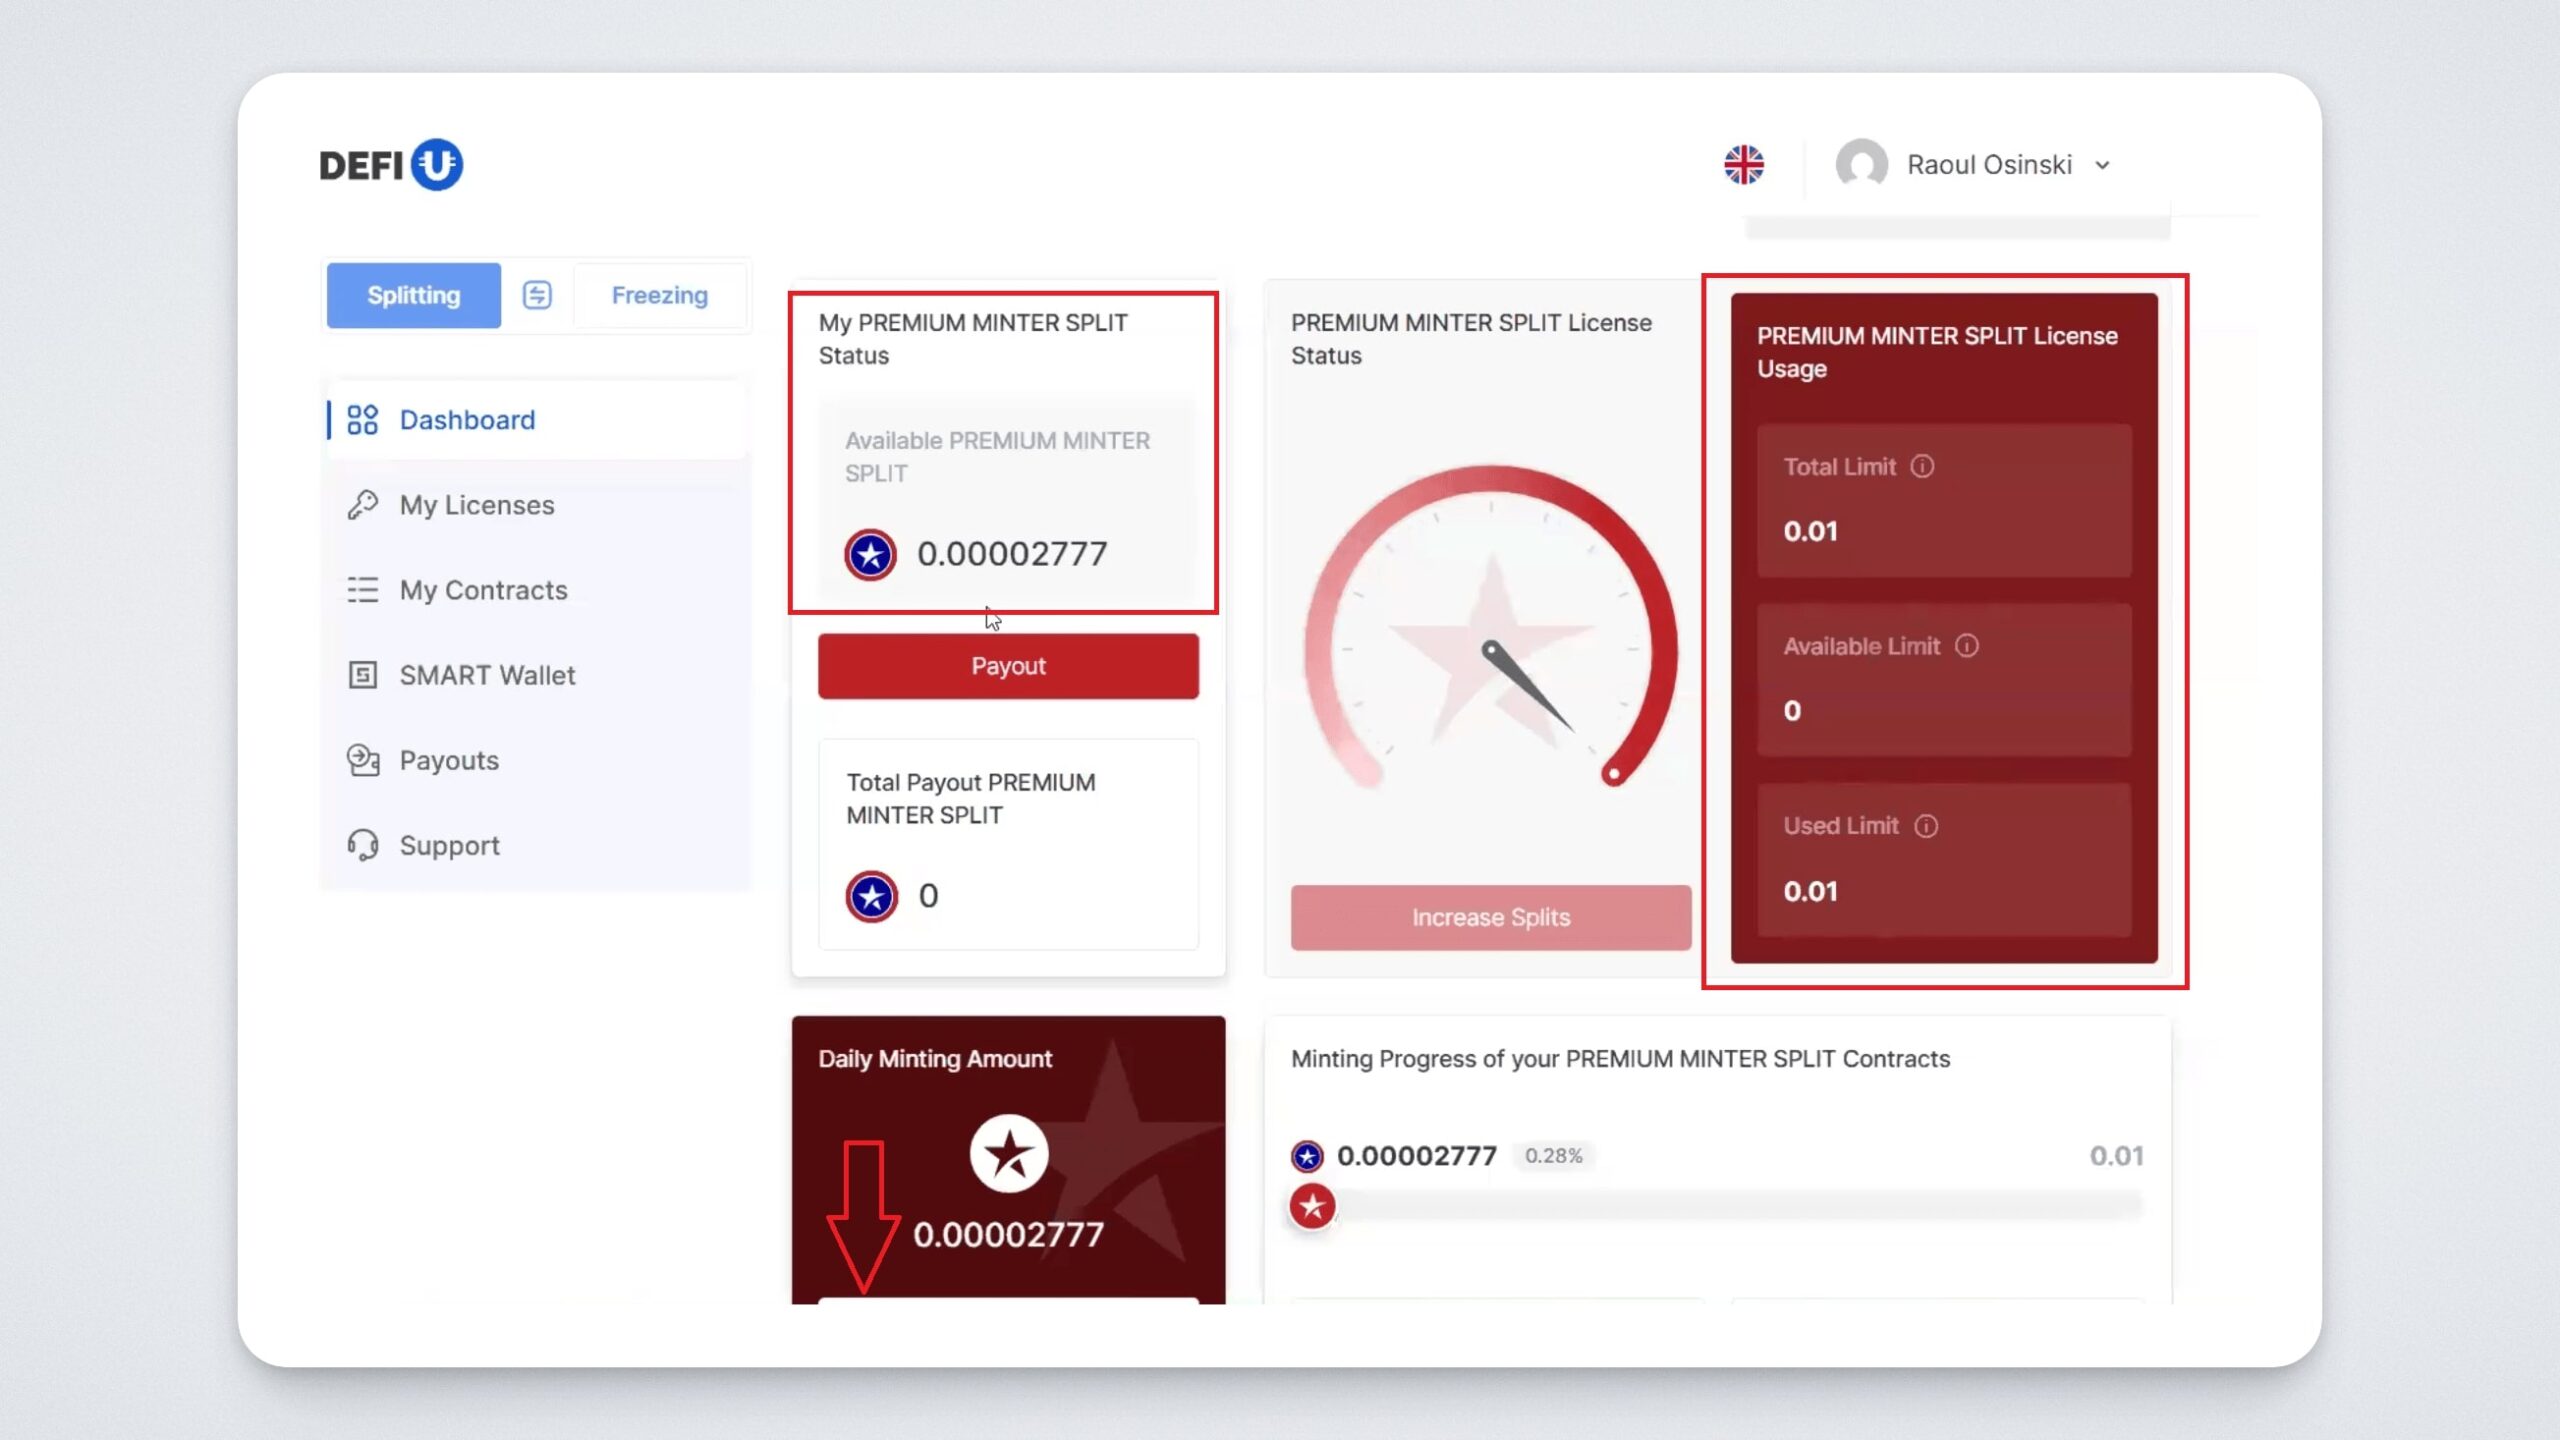Open the My Licenses menu item
Image resolution: width=2560 pixels, height=1440 pixels.
pyautogui.click(x=476, y=505)
